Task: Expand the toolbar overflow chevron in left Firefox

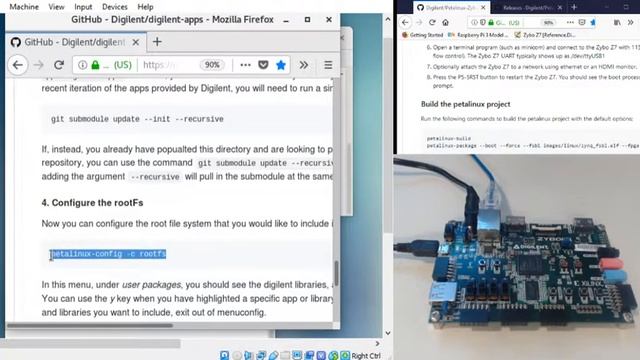Action: coord(304,65)
